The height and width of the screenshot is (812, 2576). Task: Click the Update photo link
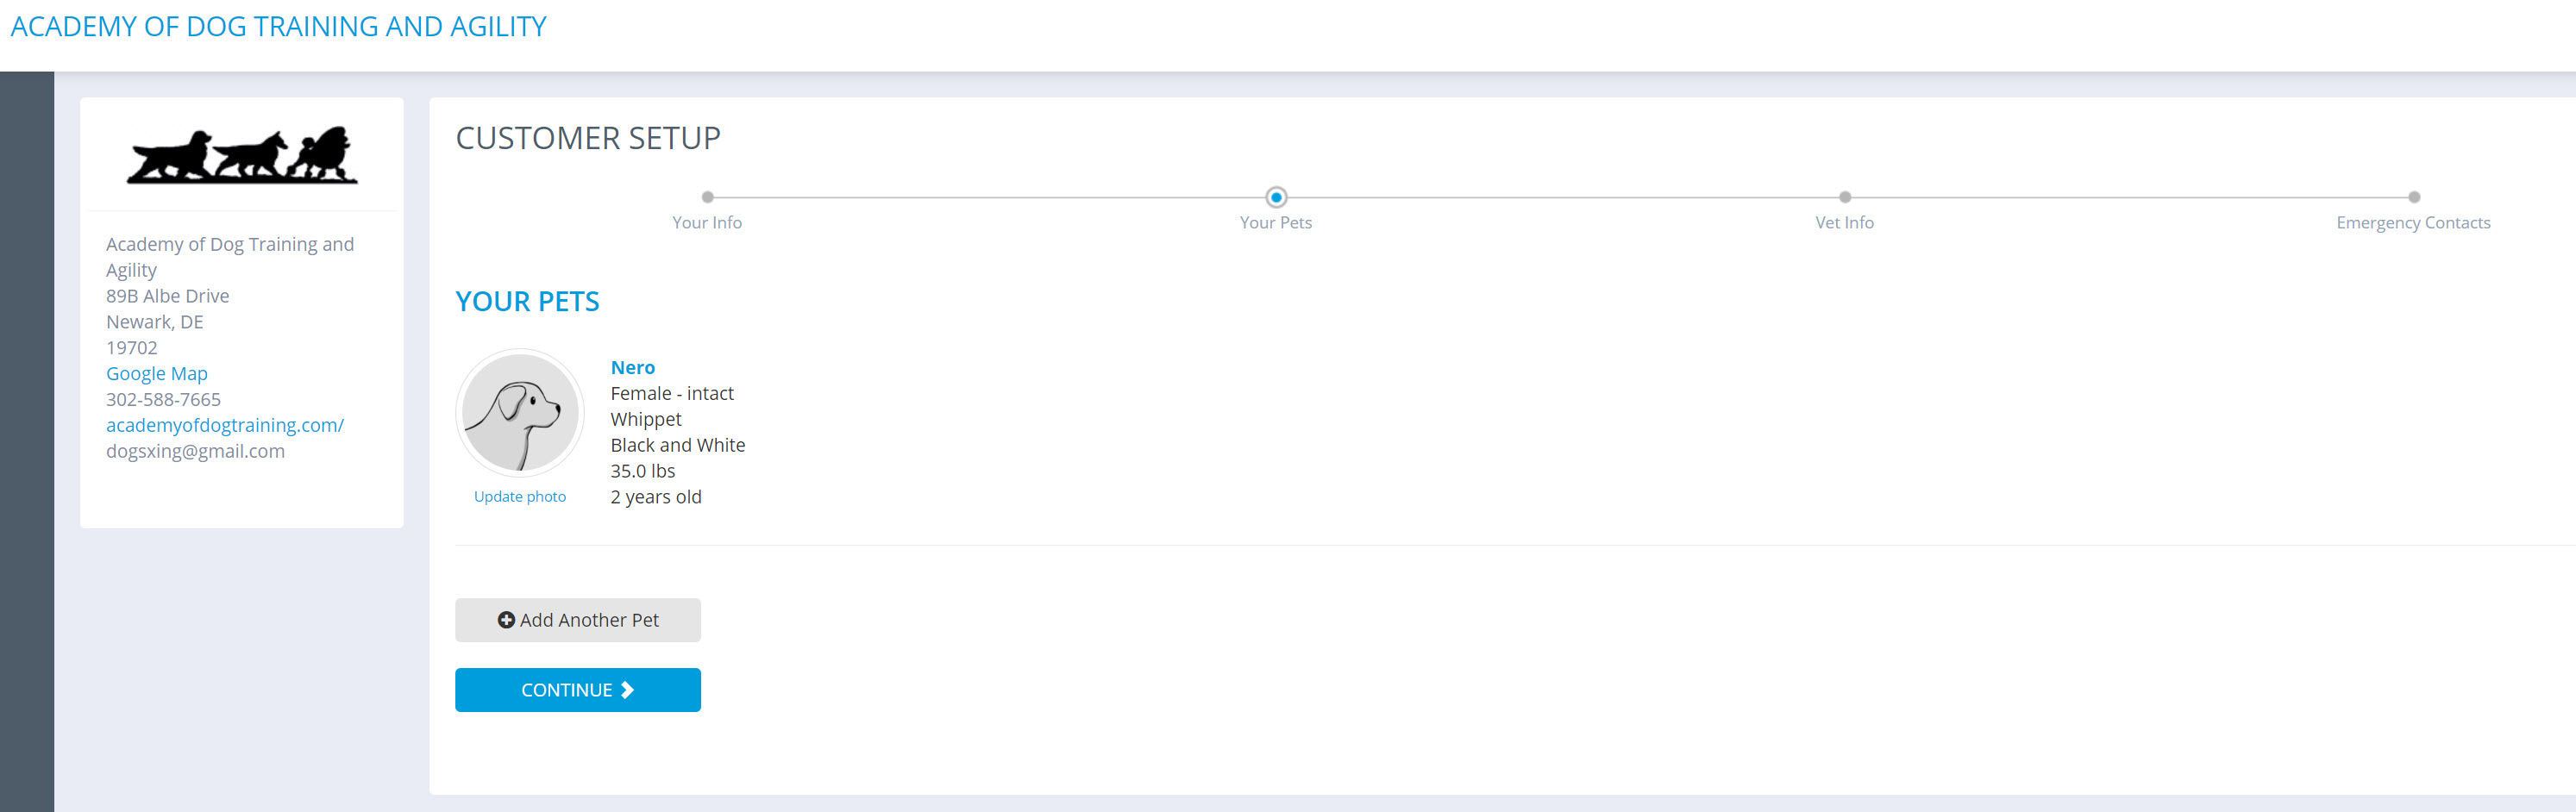(520, 496)
